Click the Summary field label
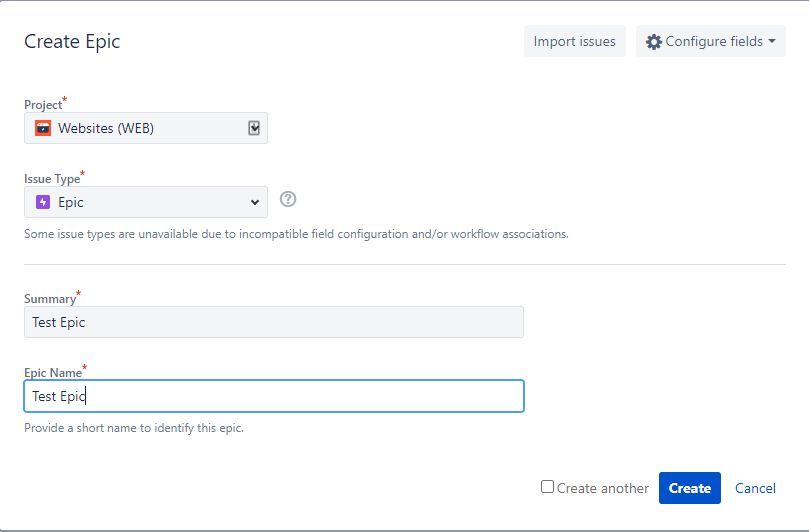Viewport: 809px width, 532px height. click(50, 299)
